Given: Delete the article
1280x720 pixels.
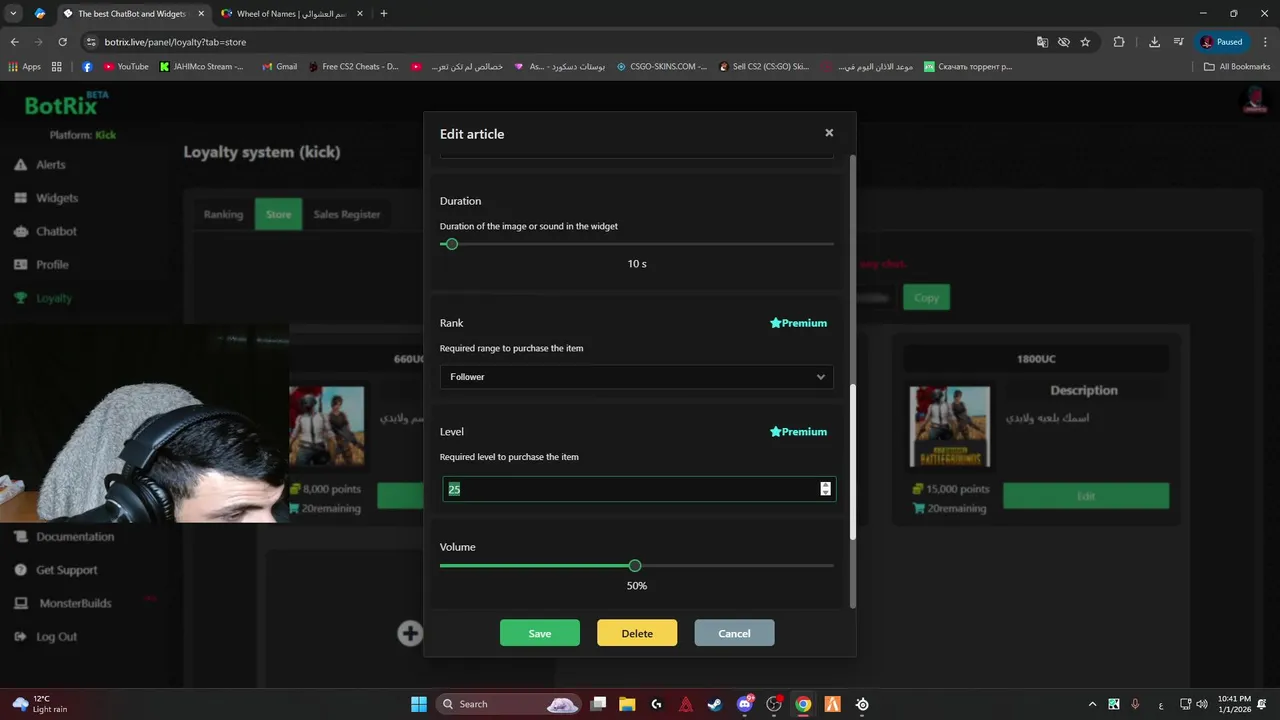Looking at the screenshot, I should coord(637,633).
